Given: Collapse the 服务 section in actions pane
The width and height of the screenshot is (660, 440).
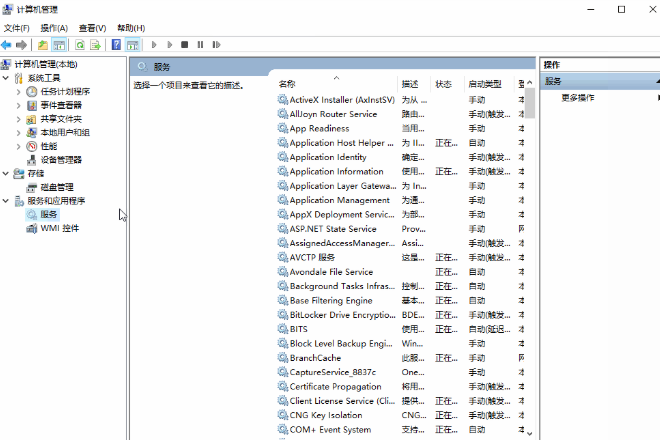Looking at the screenshot, I should coord(657,81).
